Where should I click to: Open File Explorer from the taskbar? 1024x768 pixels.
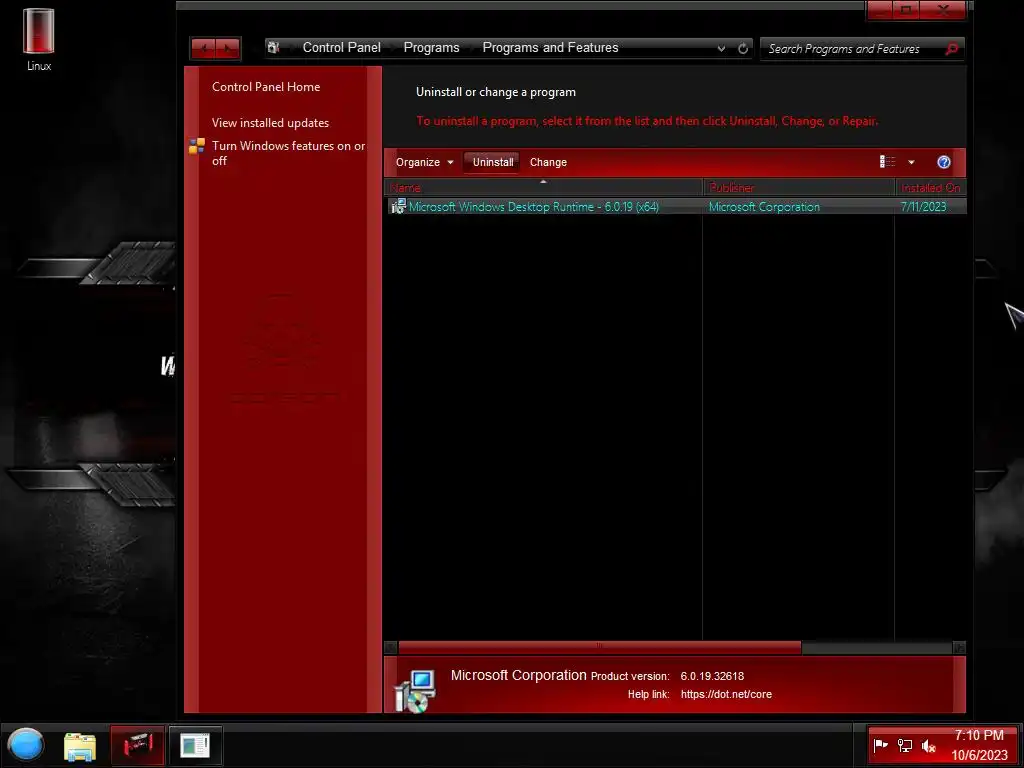point(80,746)
